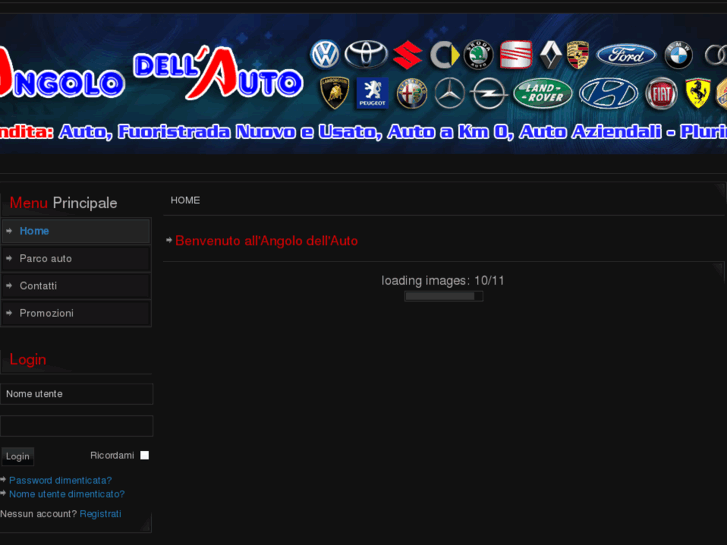
Task: Click the red Seat logo
Action: tap(516, 55)
